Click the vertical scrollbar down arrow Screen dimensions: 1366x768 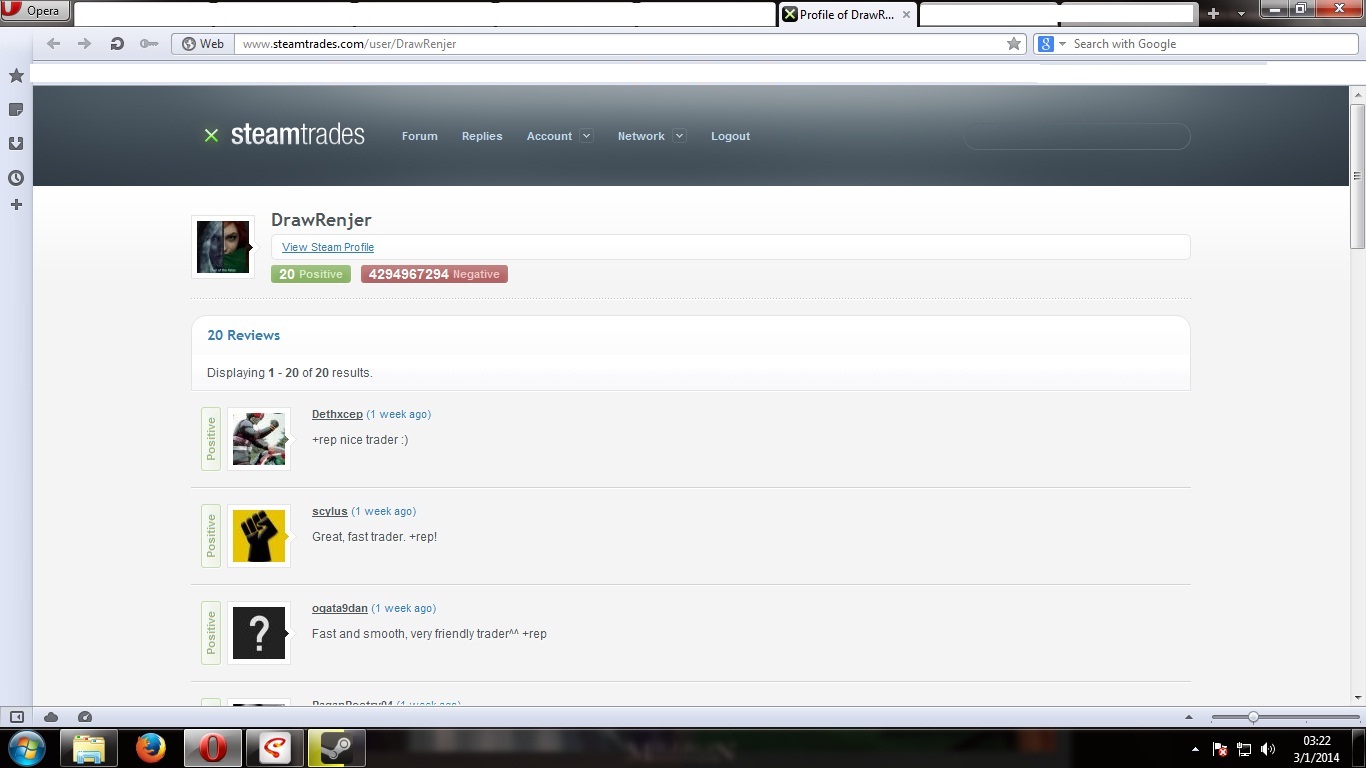tap(1357, 697)
